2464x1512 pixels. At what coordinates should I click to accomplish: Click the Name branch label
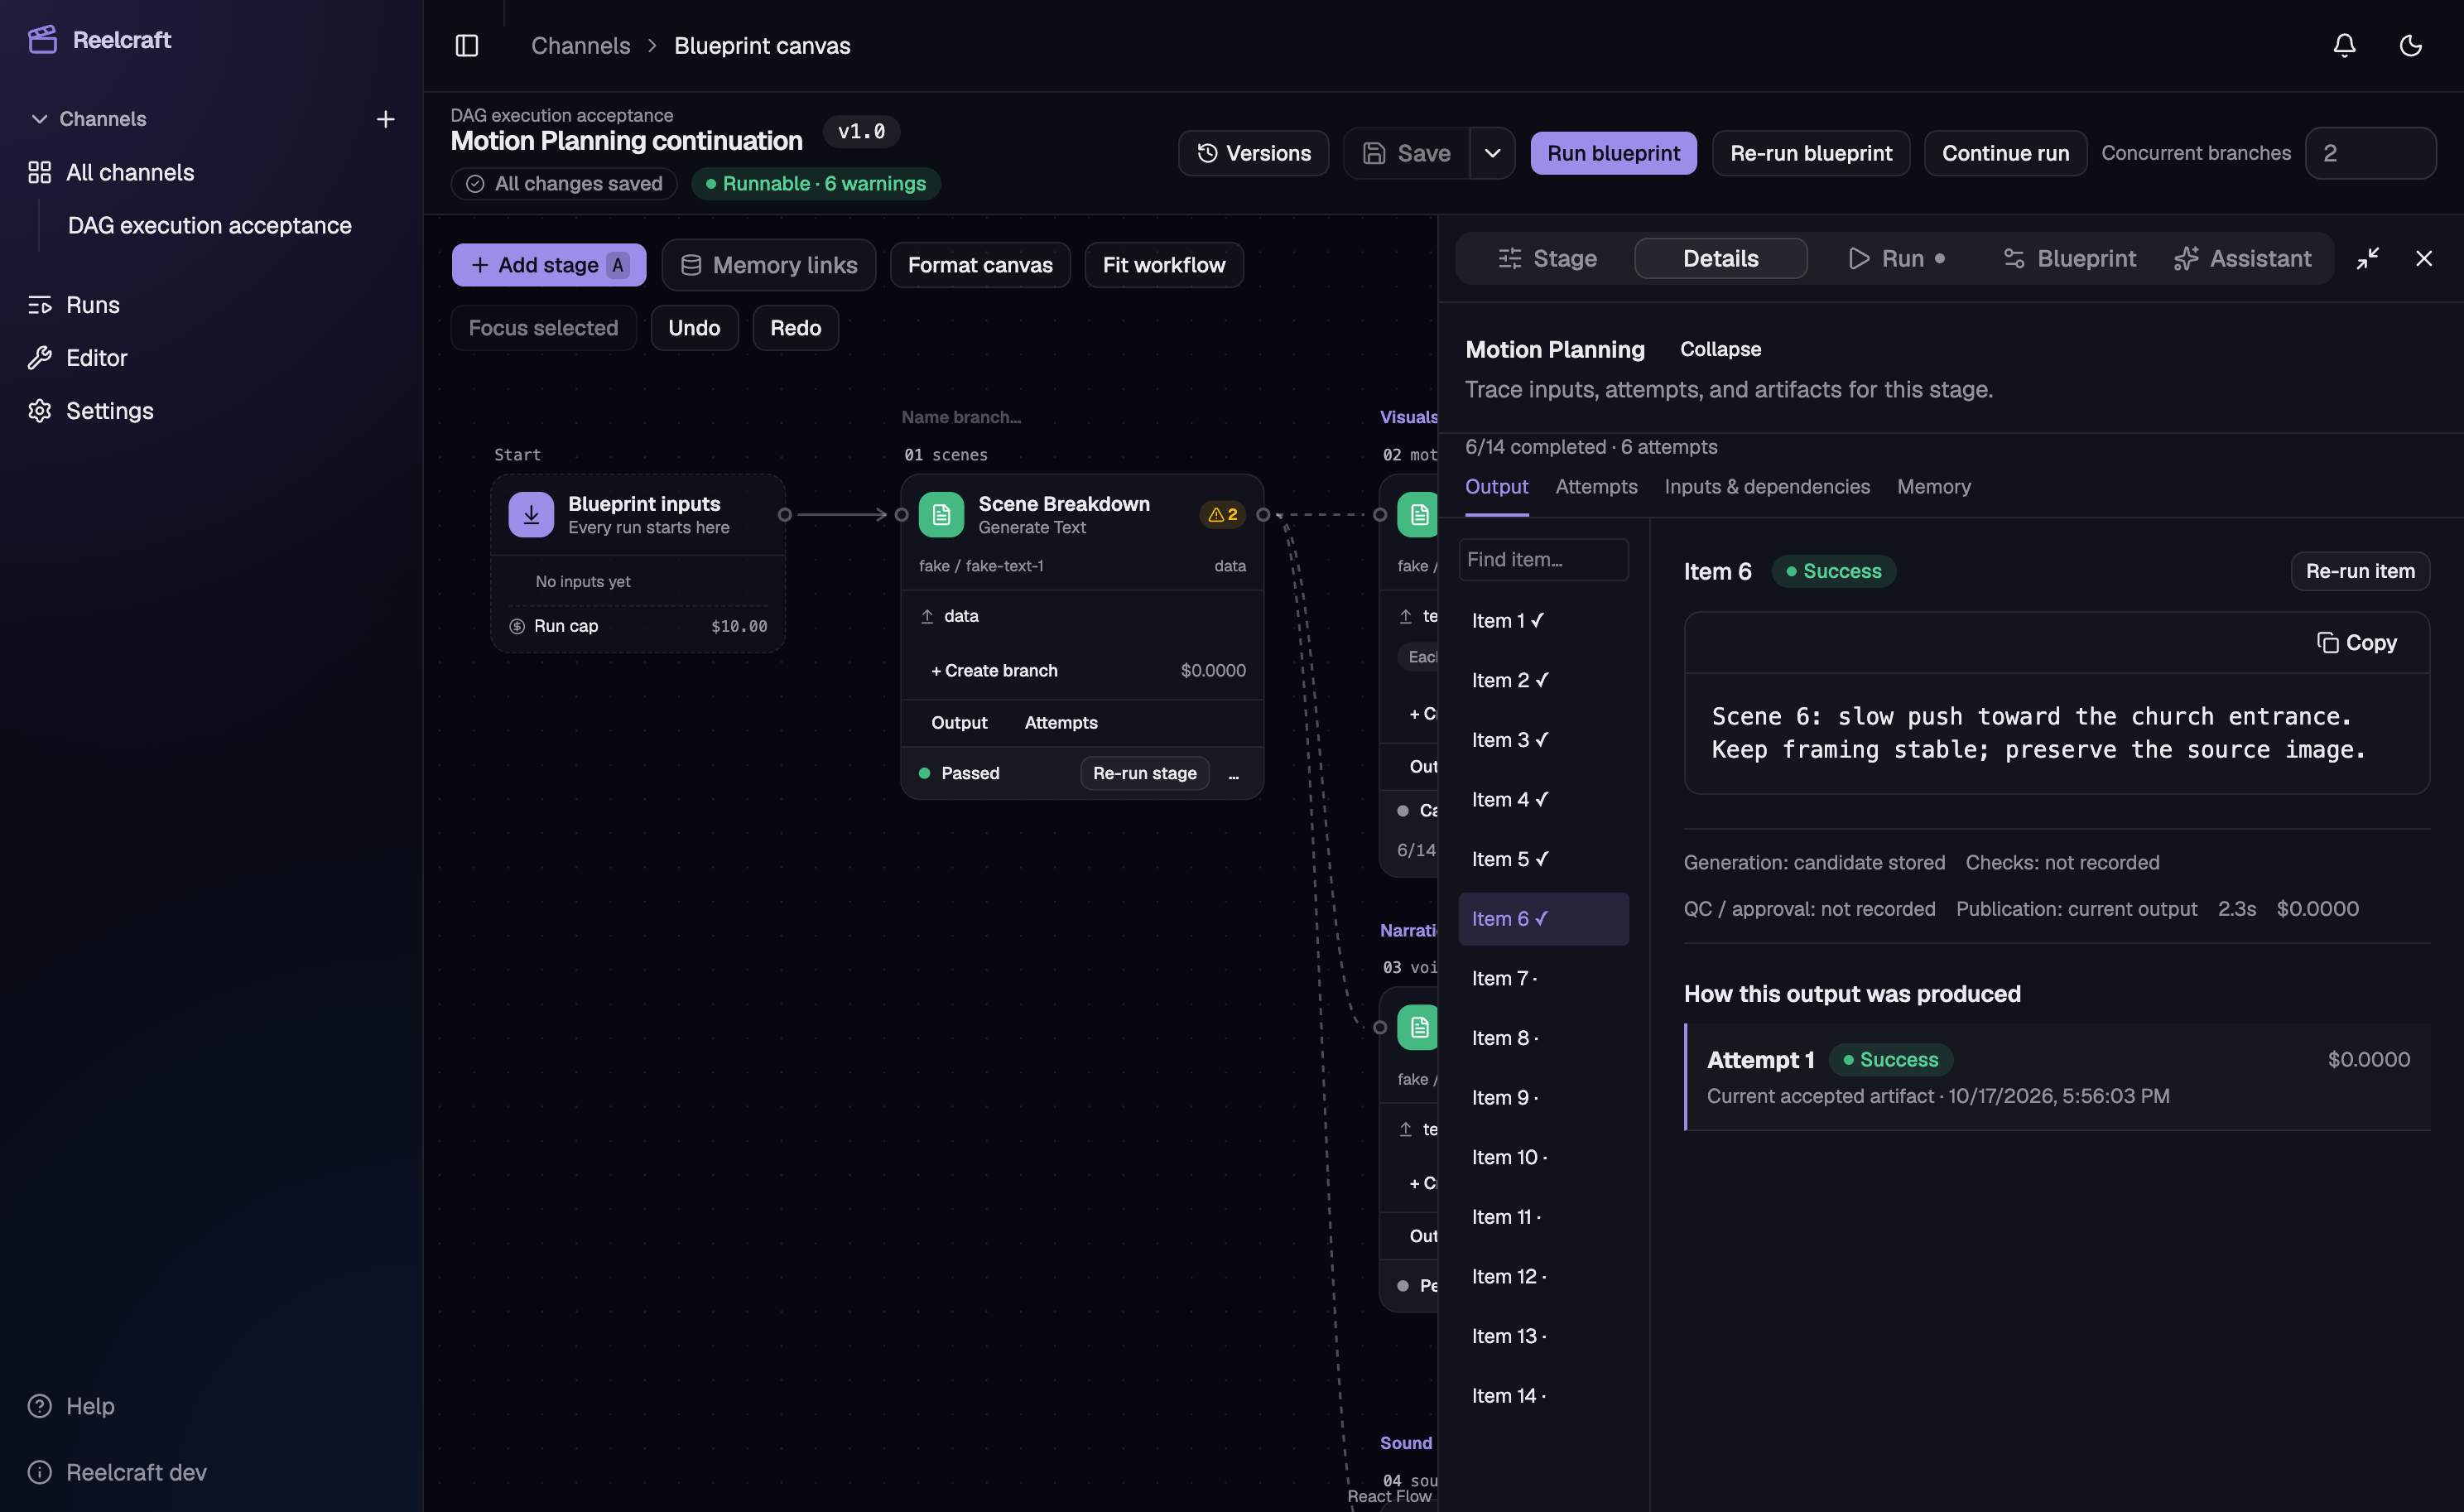click(x=961, y=417)
